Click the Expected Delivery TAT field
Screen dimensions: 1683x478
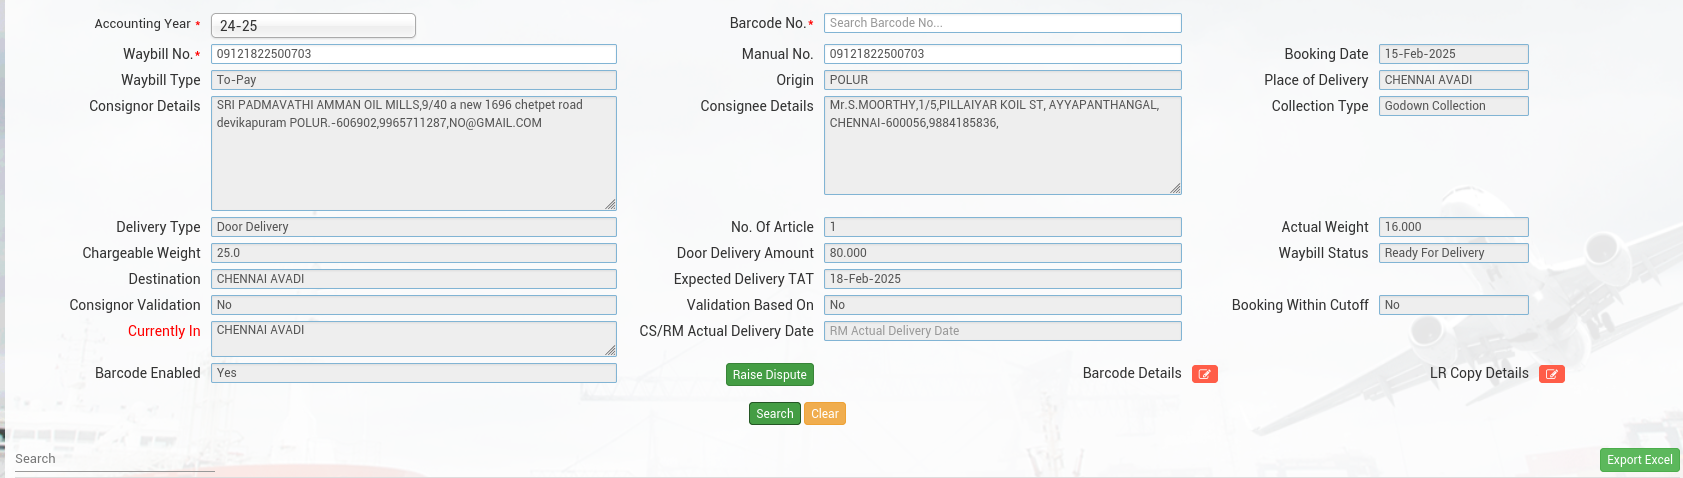[1002, 279]
